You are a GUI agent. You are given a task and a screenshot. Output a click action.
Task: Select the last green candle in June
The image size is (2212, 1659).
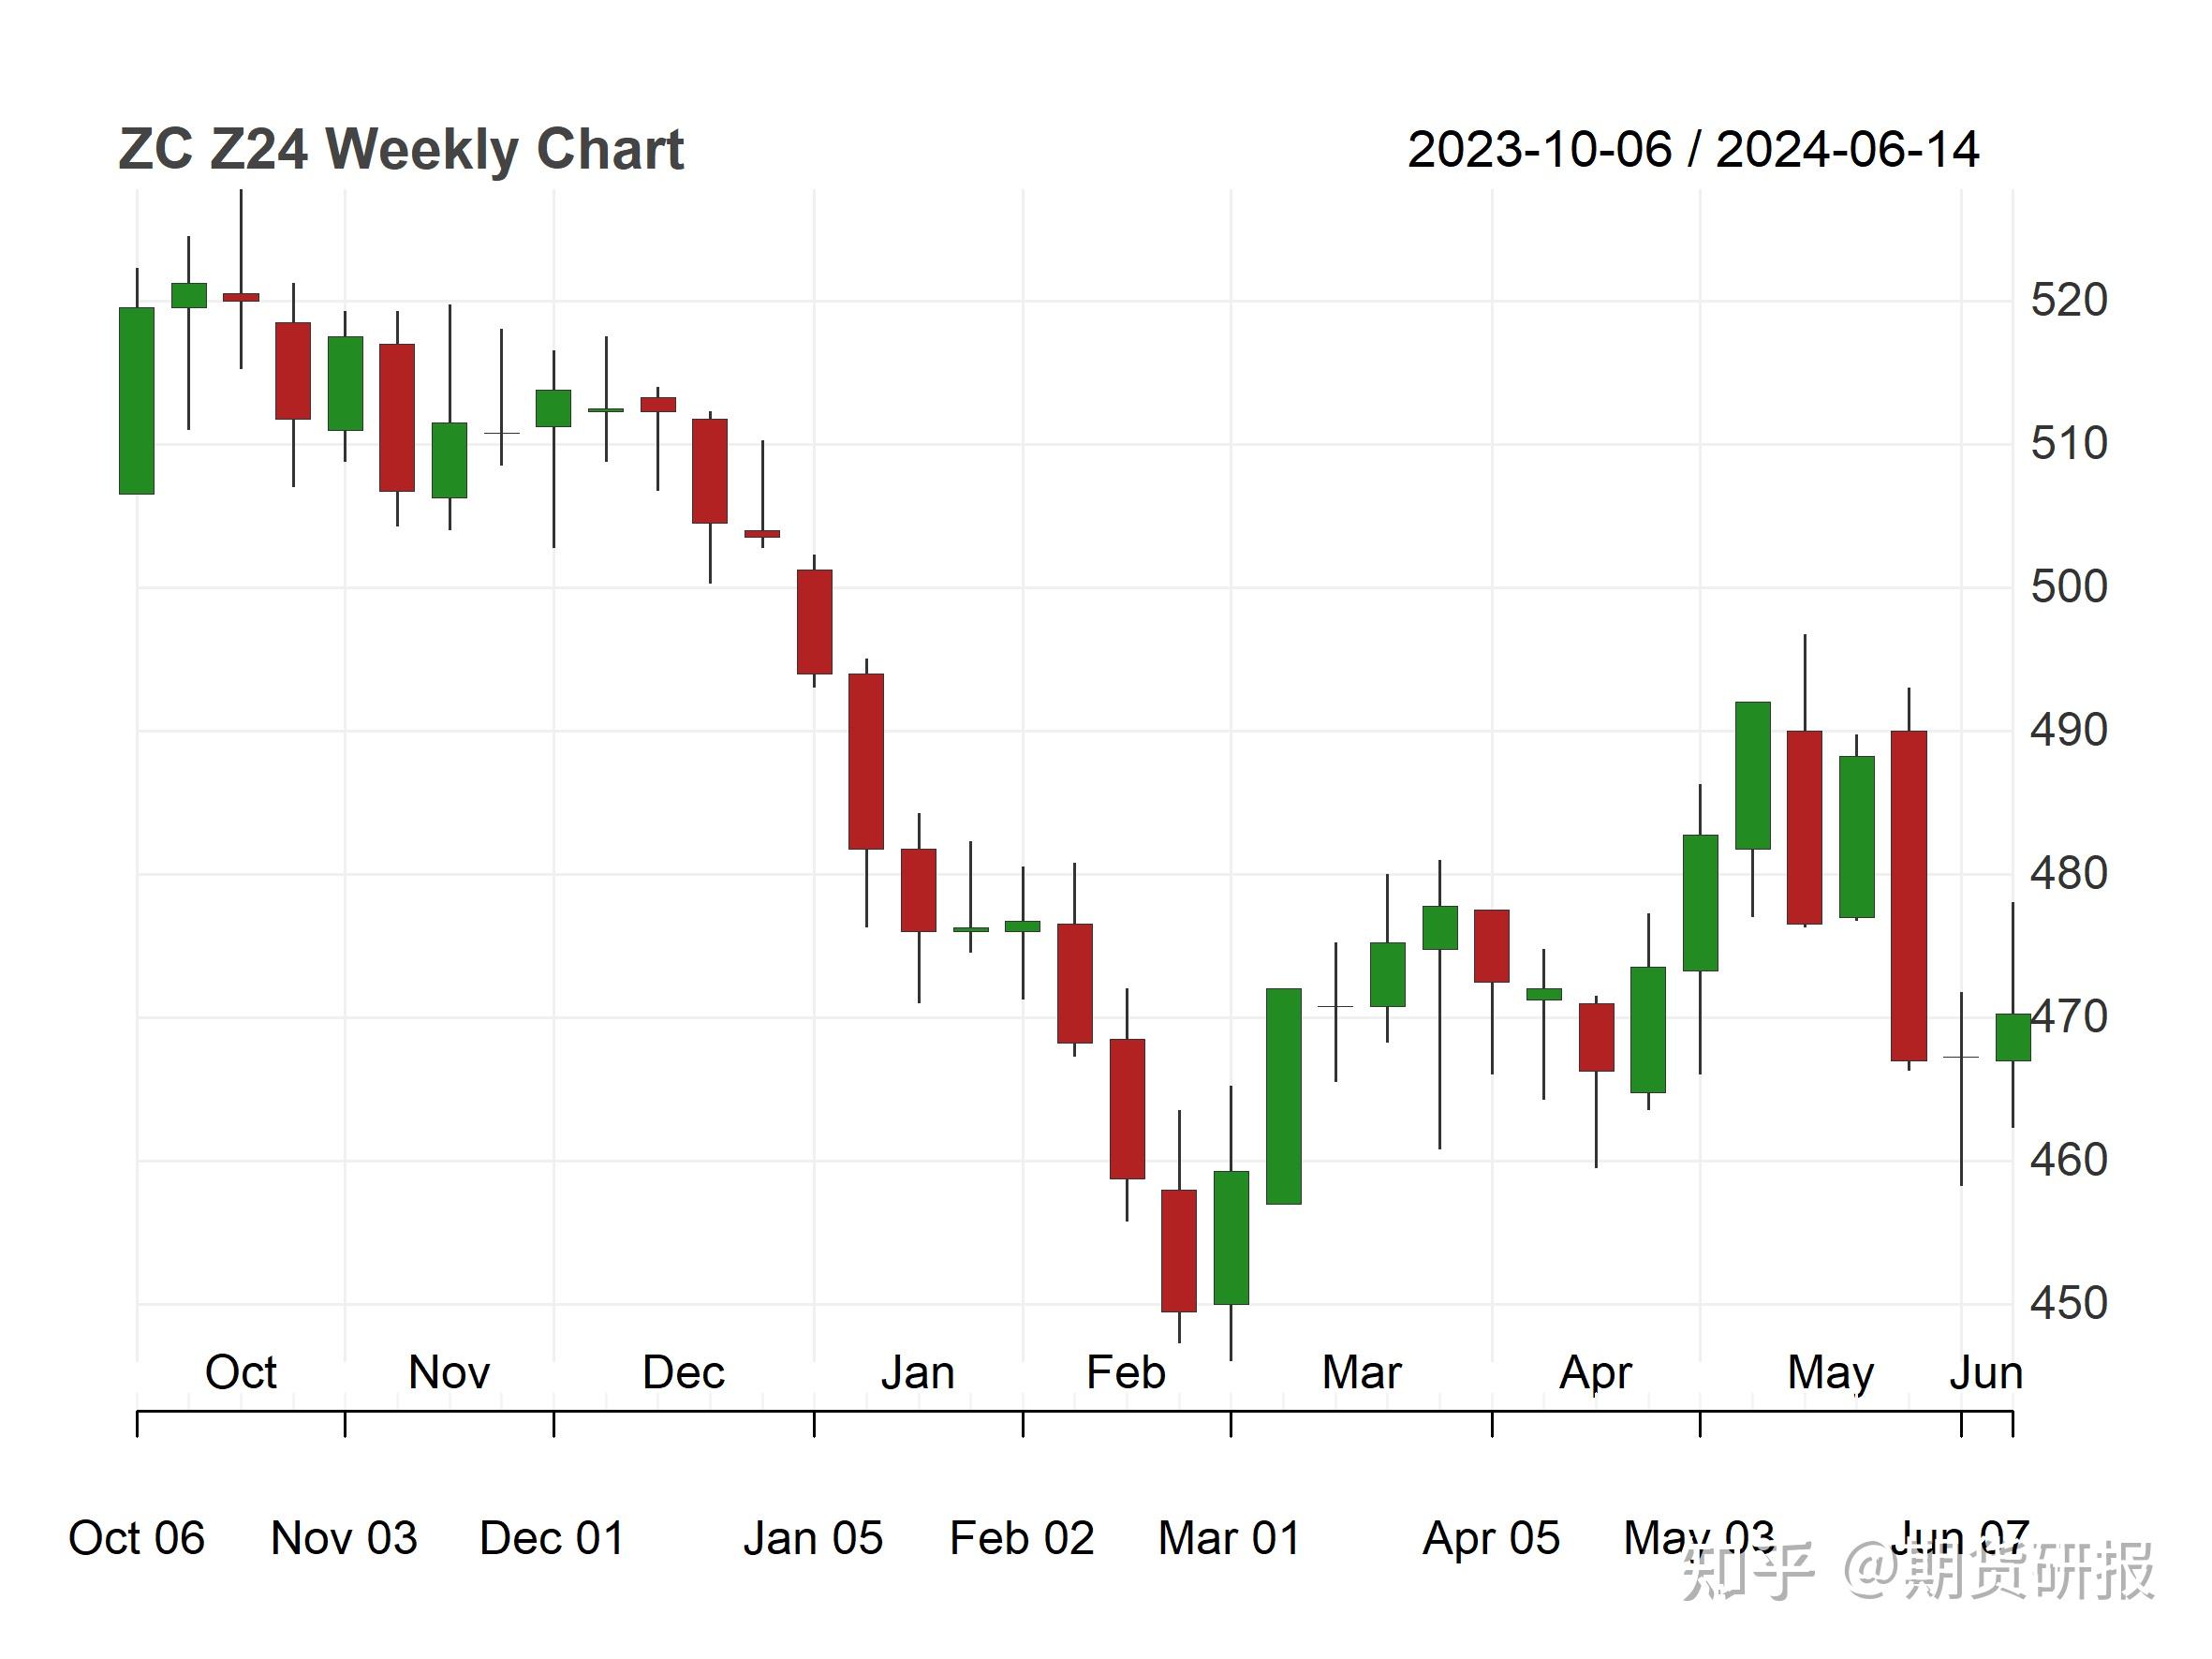[x=2012, y=1037]
